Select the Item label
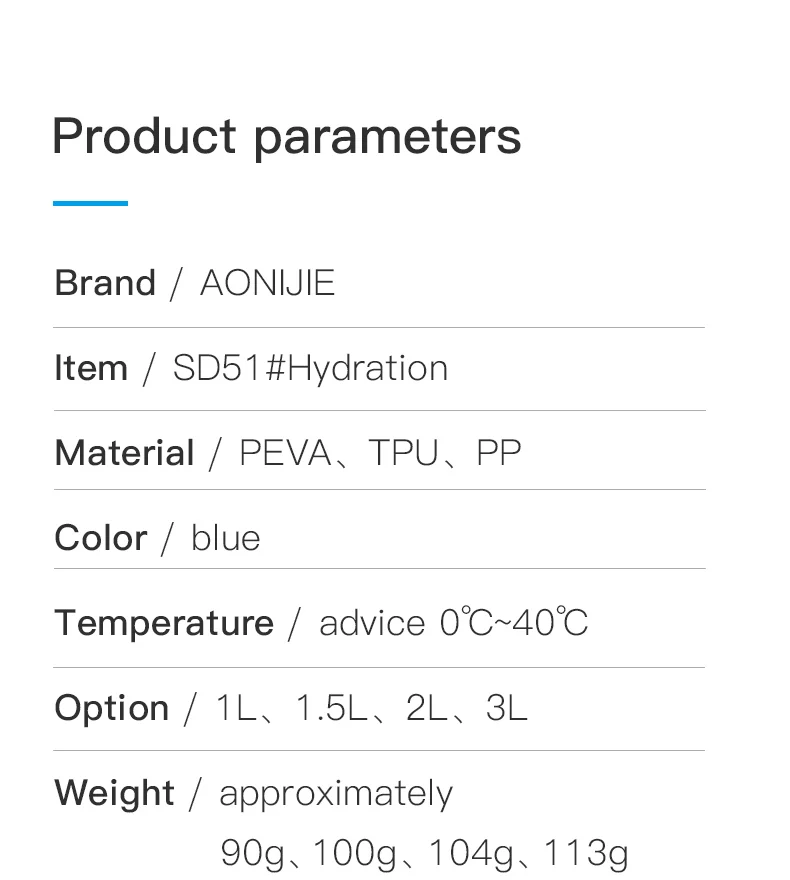This screenshot has height=880, width=790. coord(91,368)
